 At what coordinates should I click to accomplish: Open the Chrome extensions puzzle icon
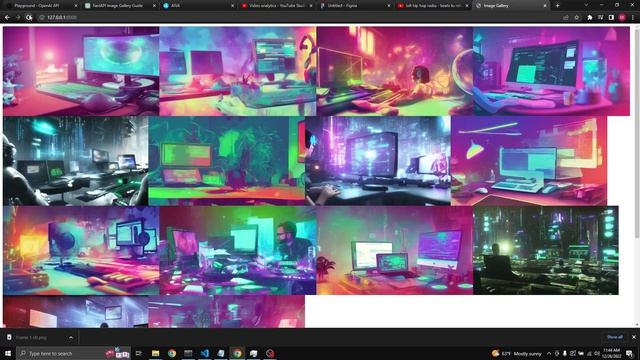(590, 18)
